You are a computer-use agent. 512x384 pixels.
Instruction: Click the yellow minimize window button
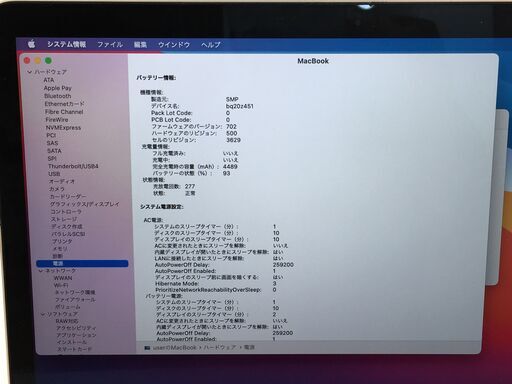[38, 60]
